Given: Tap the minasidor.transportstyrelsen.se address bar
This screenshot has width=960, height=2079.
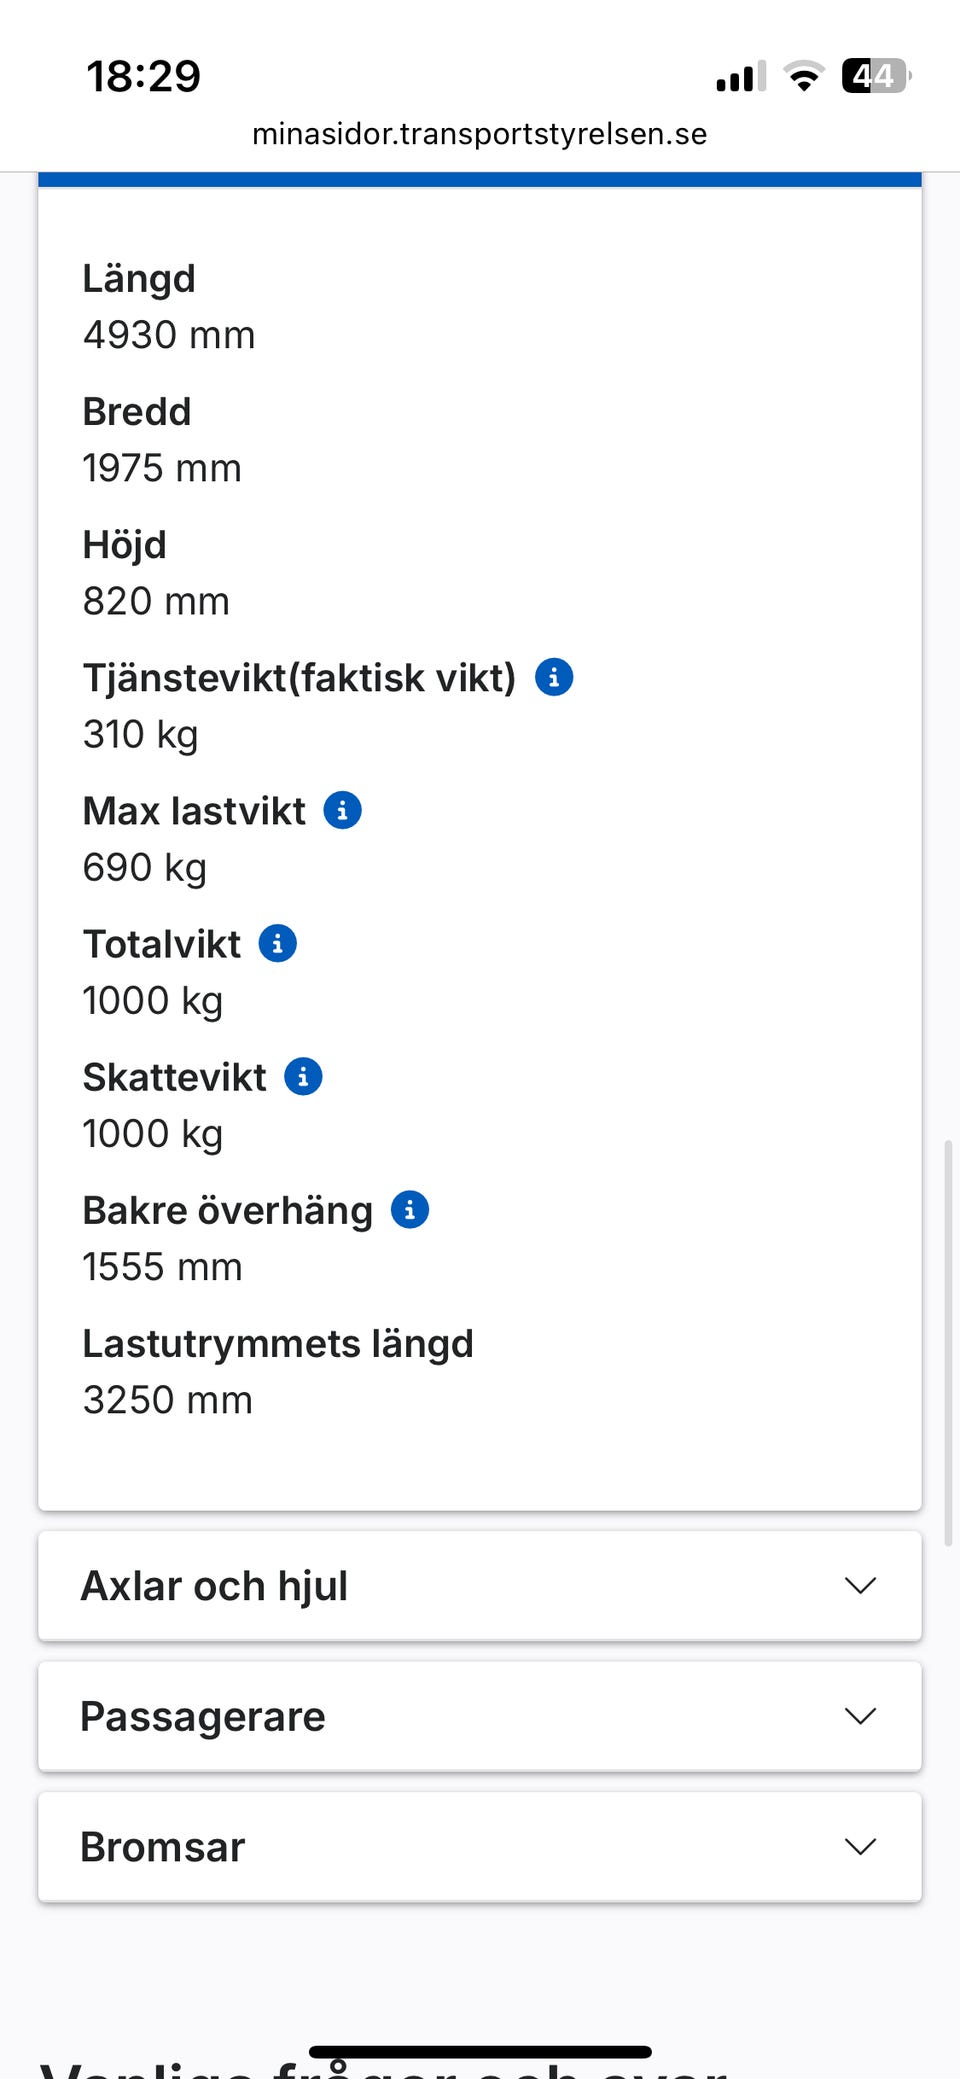Looking at the screenshot, I should click(x=479, y=134).
